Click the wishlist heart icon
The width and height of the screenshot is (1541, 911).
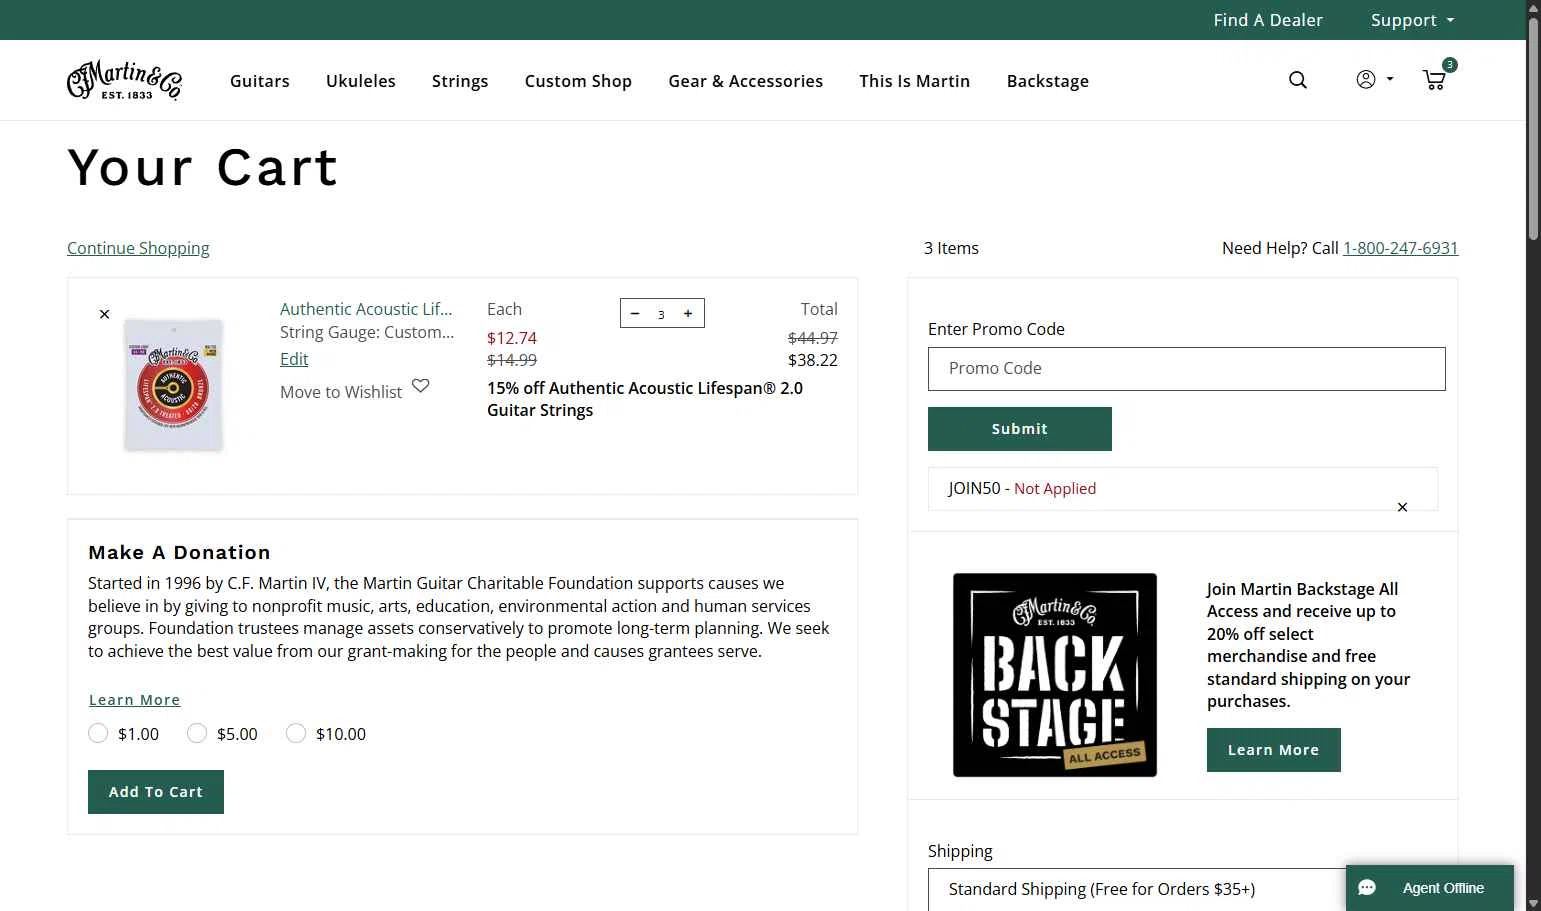(x=421, y=386)
